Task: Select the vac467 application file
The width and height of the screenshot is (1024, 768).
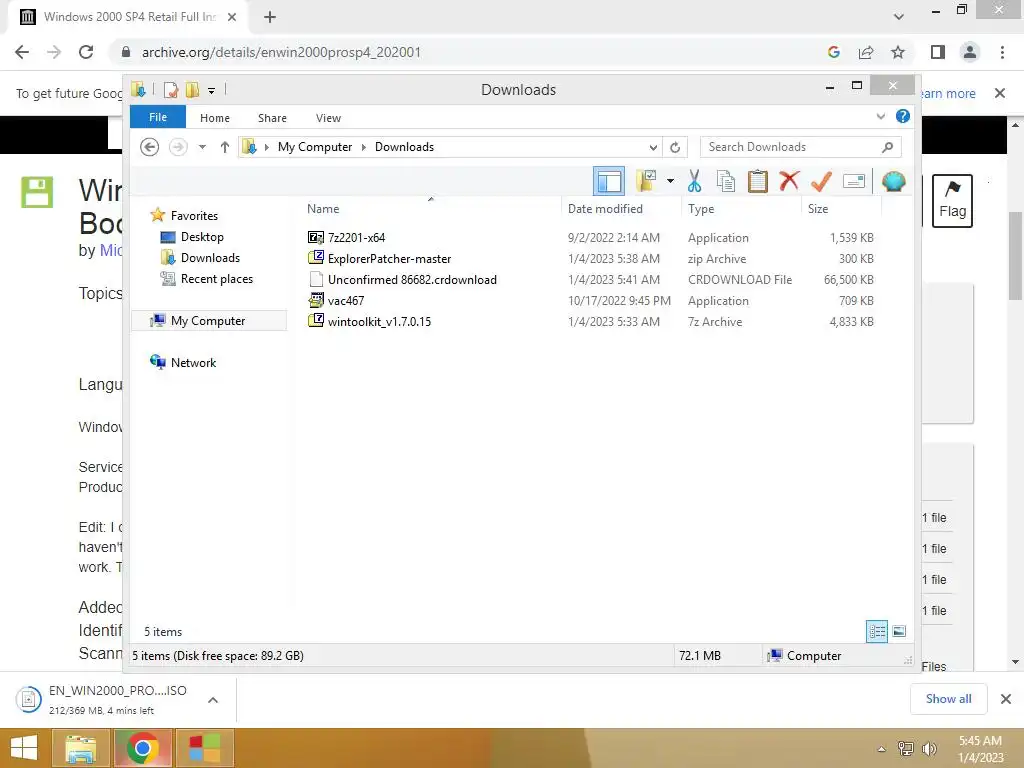Action: click(345, 300)
